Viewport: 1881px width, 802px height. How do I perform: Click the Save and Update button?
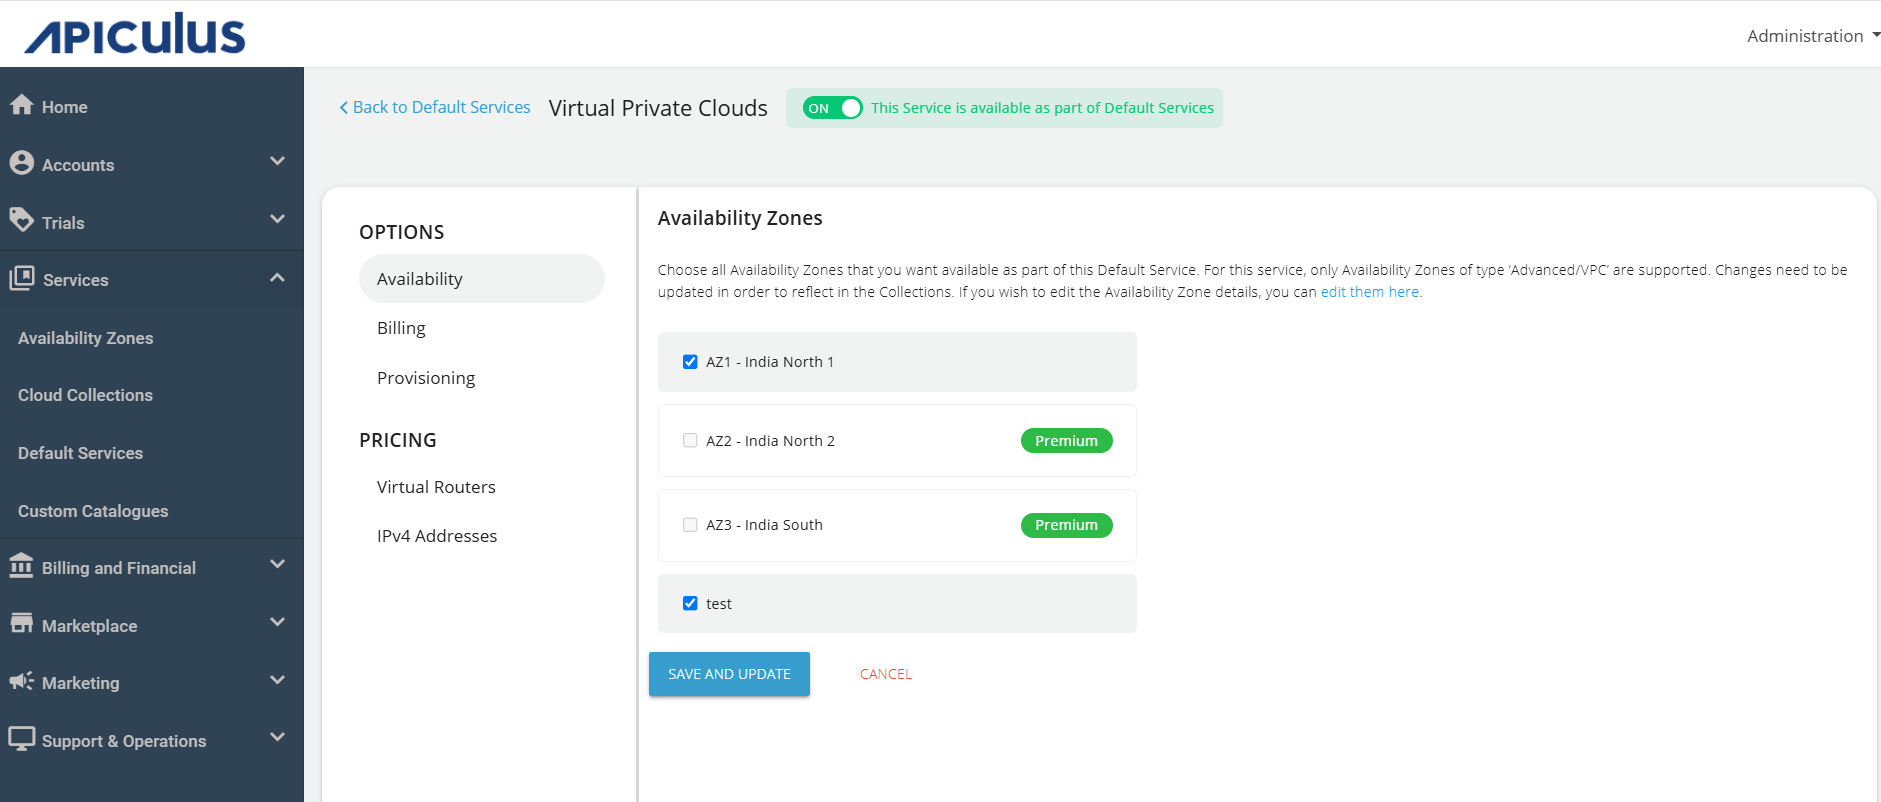point(729,674)
